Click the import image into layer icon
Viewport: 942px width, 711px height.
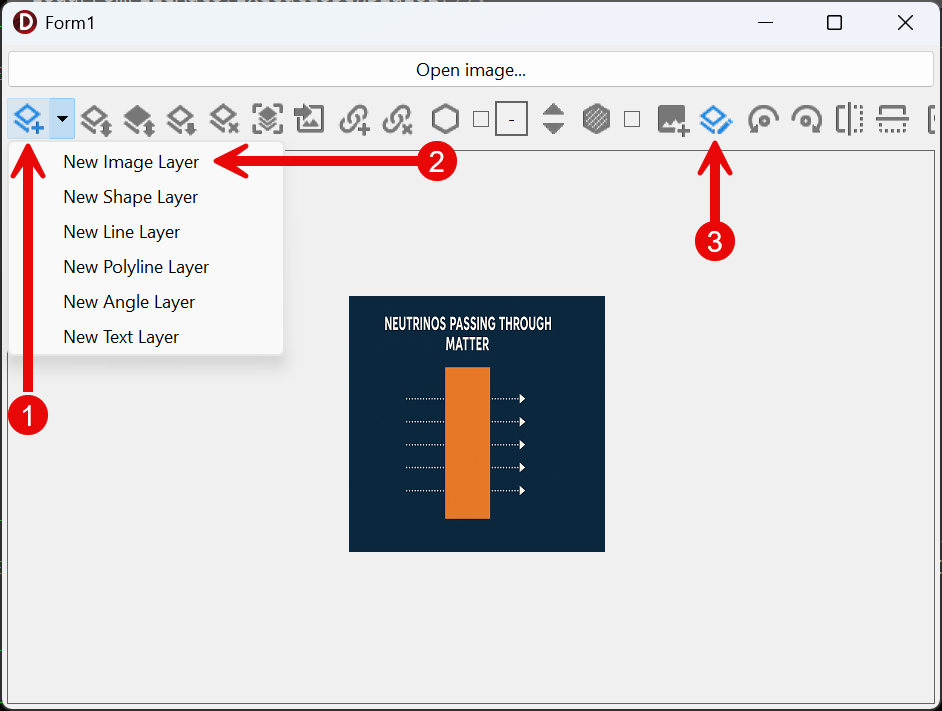tap(309, 119)
